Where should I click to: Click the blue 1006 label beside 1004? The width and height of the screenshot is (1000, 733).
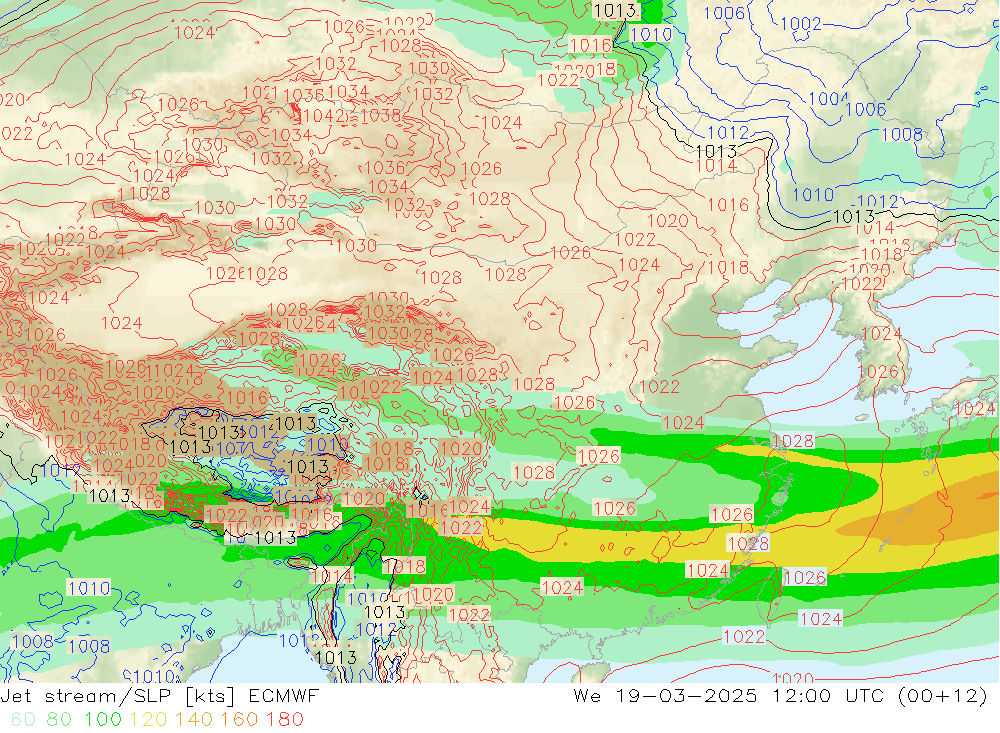click(x=866, y=110)
